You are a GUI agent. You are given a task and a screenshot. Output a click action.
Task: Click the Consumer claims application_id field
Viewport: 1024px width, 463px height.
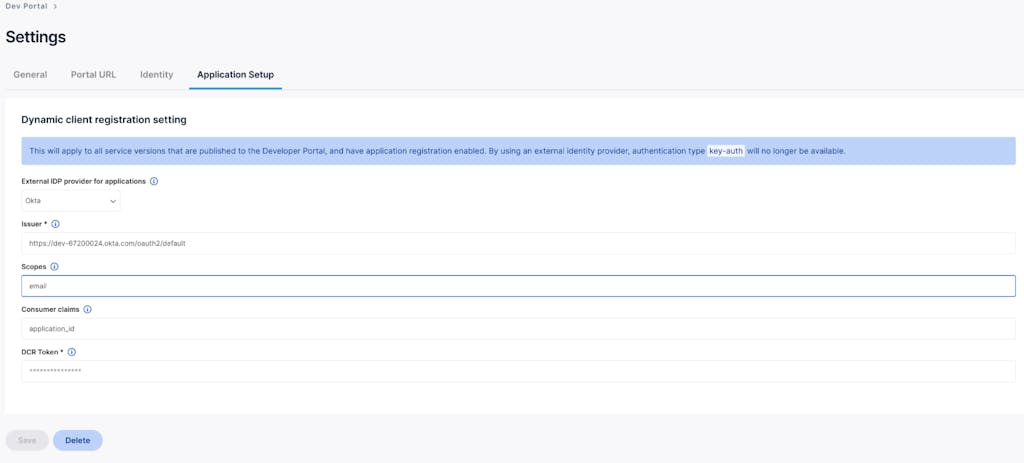[x=518, y=328]
